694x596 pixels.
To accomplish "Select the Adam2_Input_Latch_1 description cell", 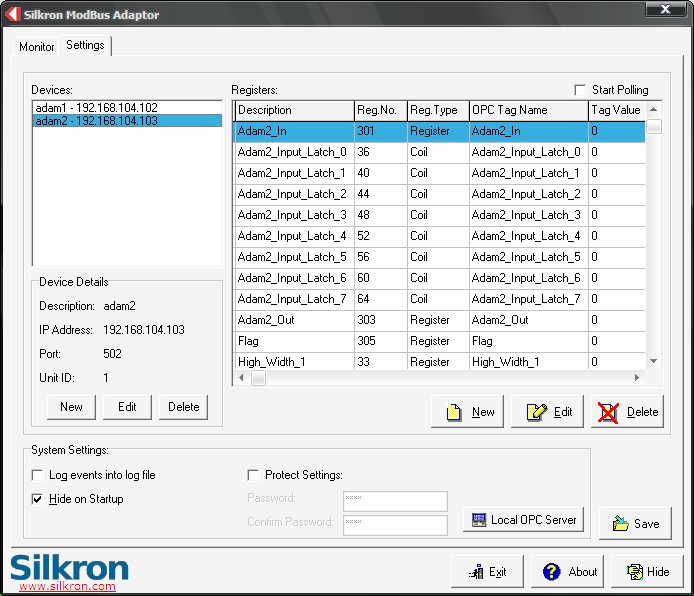I will point(294,173).
